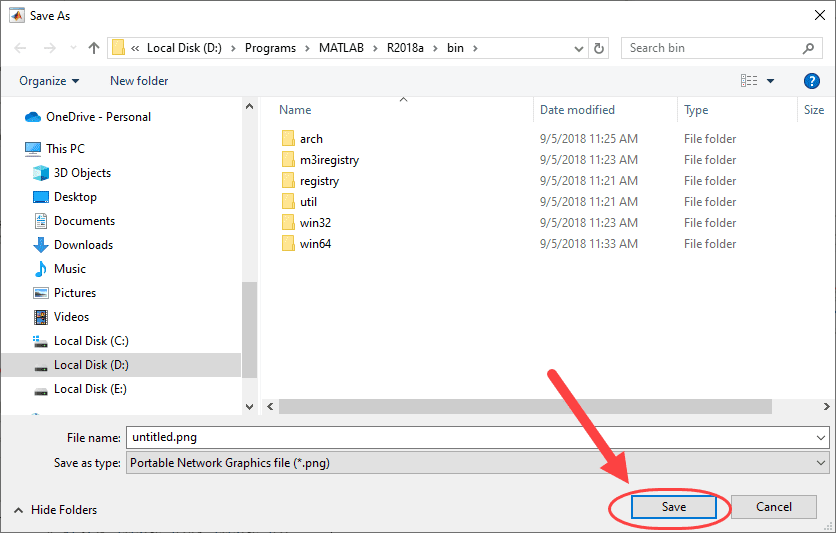Open Music in navigation pane
836x533 pixels.
[x=59, y=269]
